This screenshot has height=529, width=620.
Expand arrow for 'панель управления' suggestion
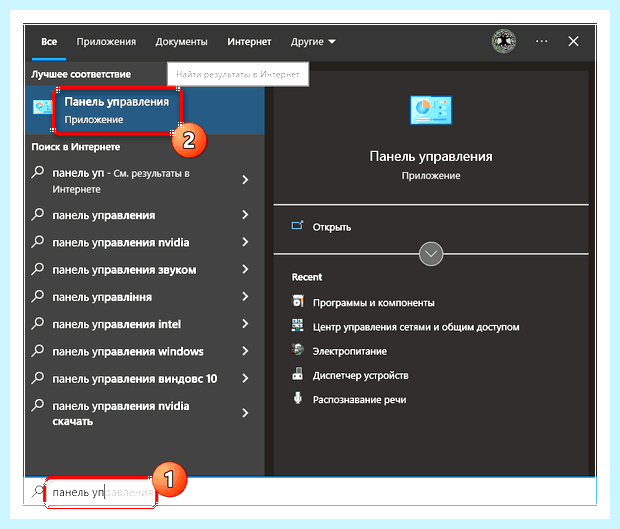245,215
